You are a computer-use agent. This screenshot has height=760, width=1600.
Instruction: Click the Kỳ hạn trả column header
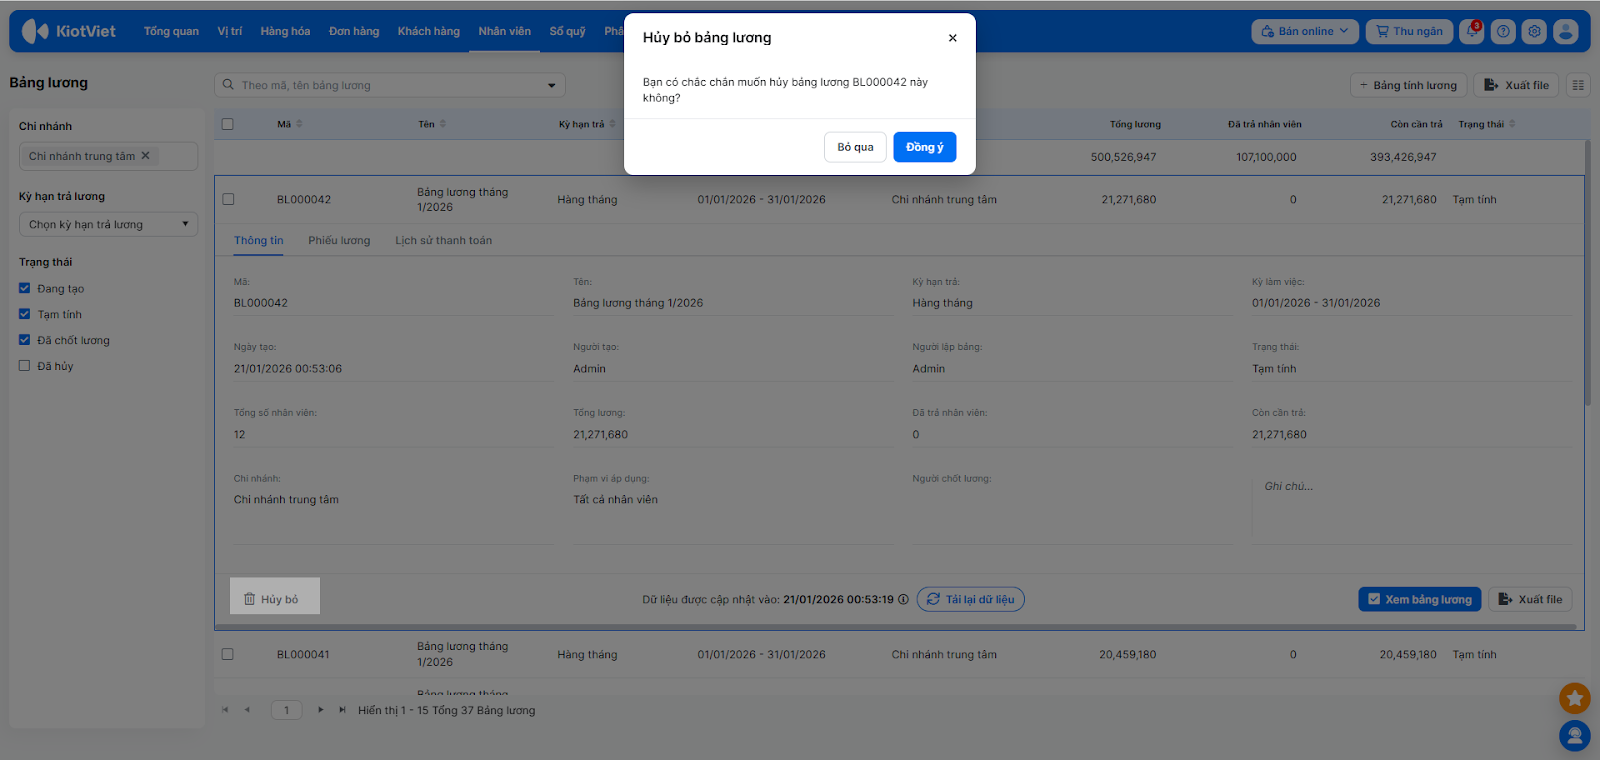pyautogui.click(x=581, y=124)
